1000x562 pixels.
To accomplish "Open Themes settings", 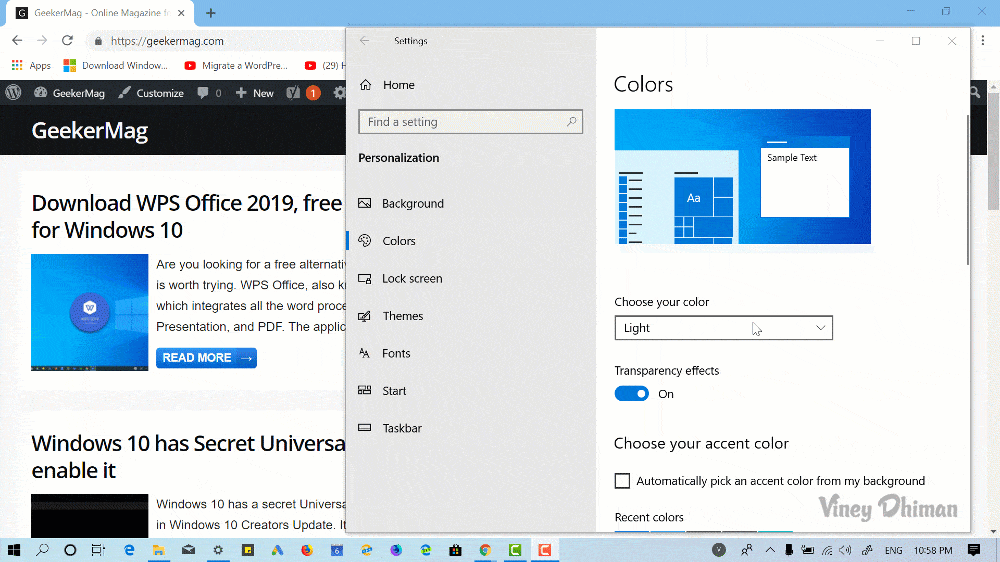I will pos(391,316).
